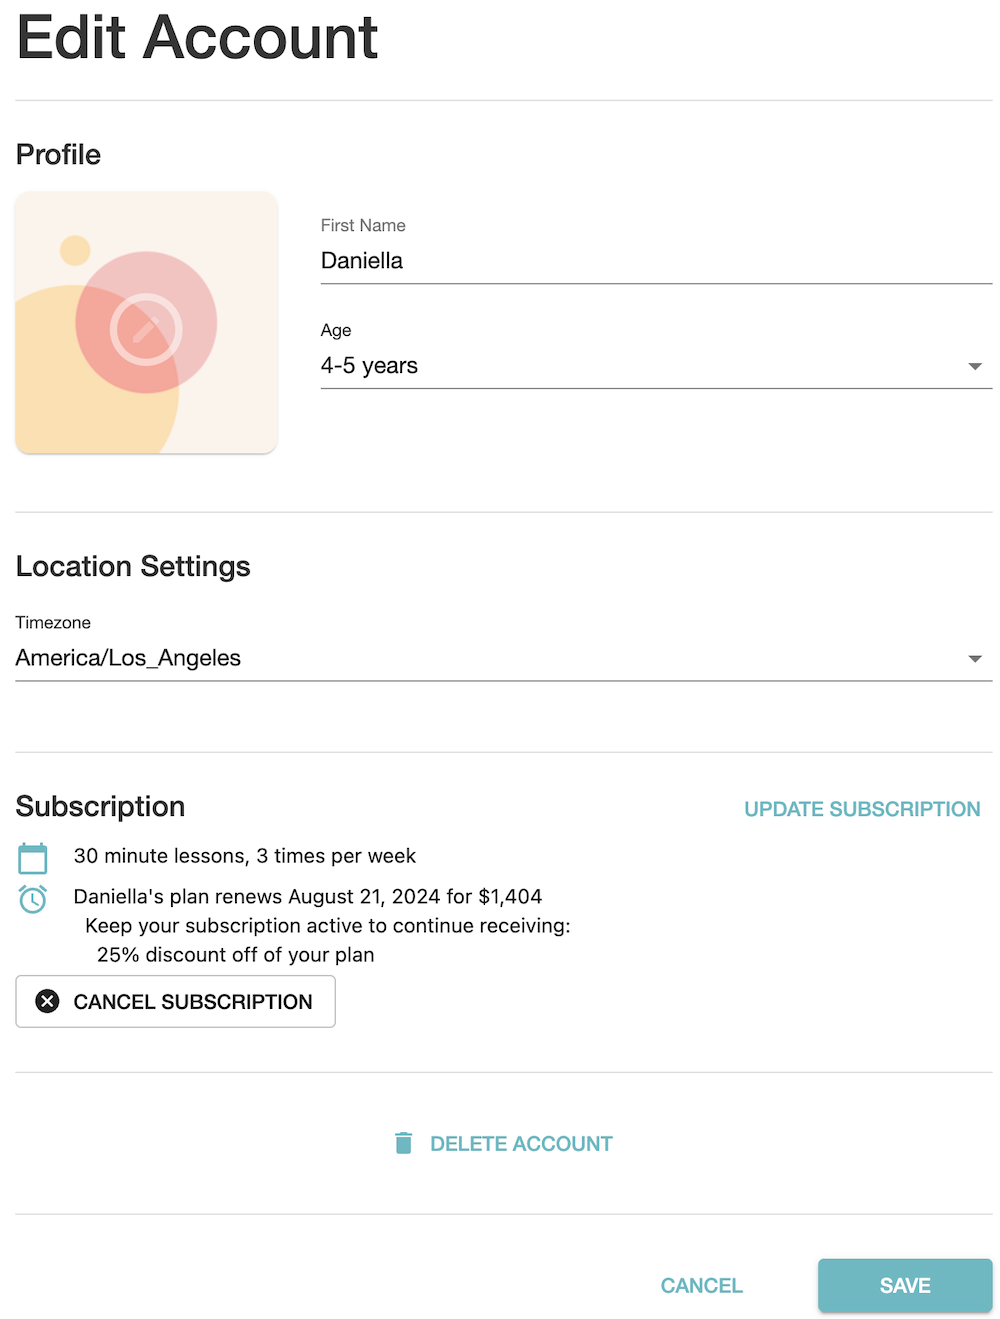
Task: Click the pencil edit icon on avatar
Action: pyautogui.click(x=146, y=329)
